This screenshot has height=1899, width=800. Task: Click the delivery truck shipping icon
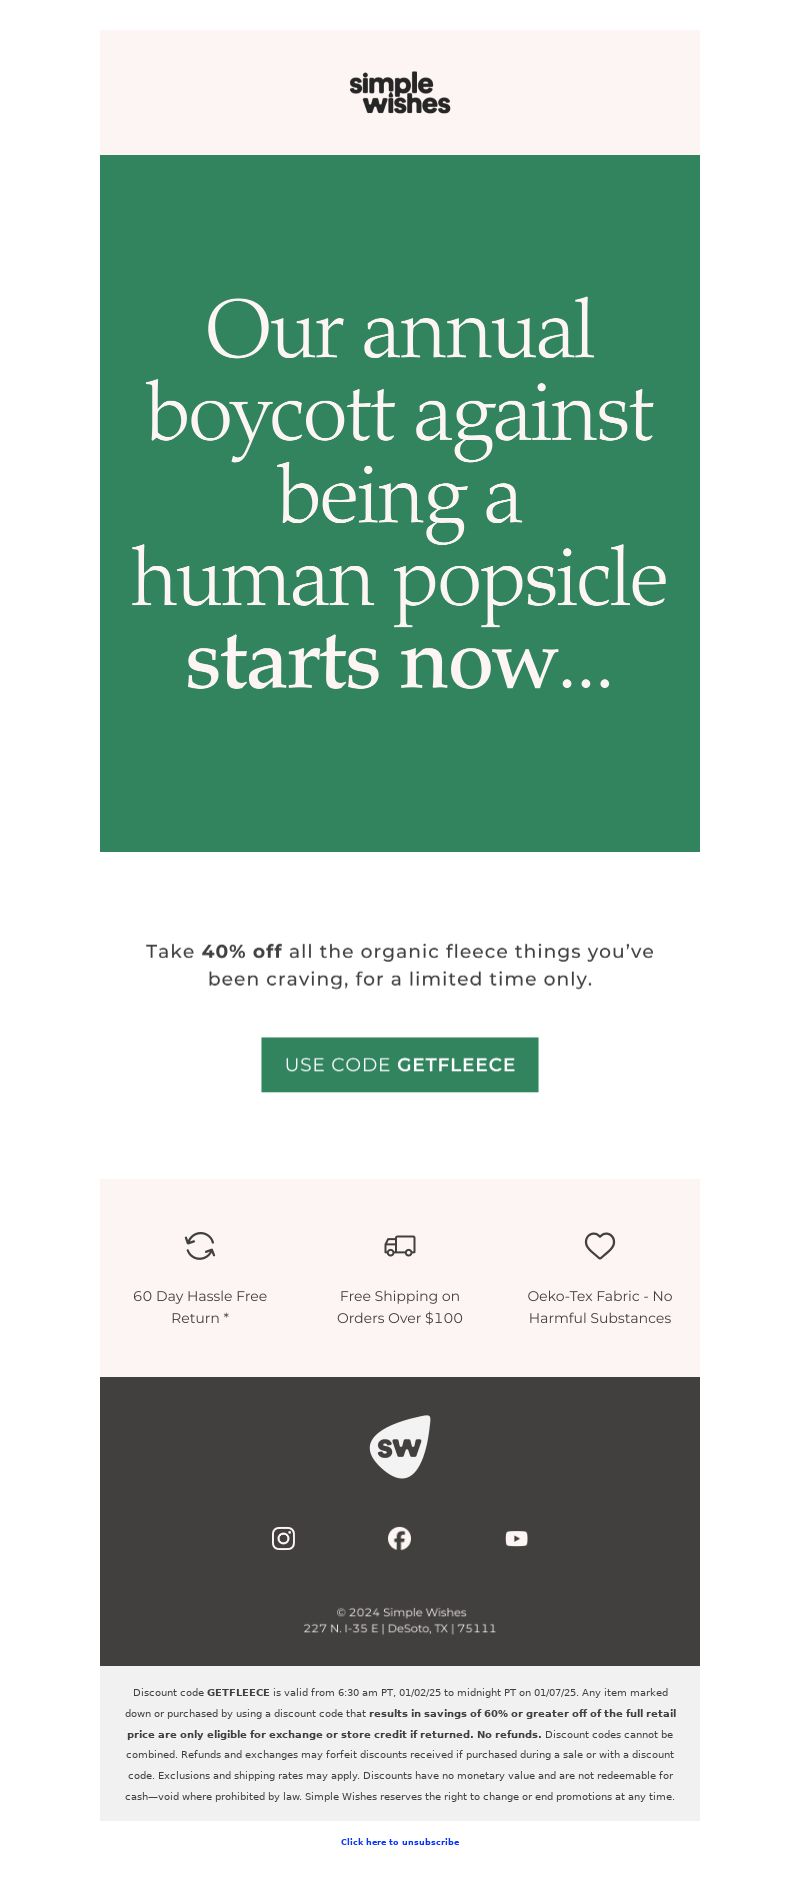click(400, 1246)
